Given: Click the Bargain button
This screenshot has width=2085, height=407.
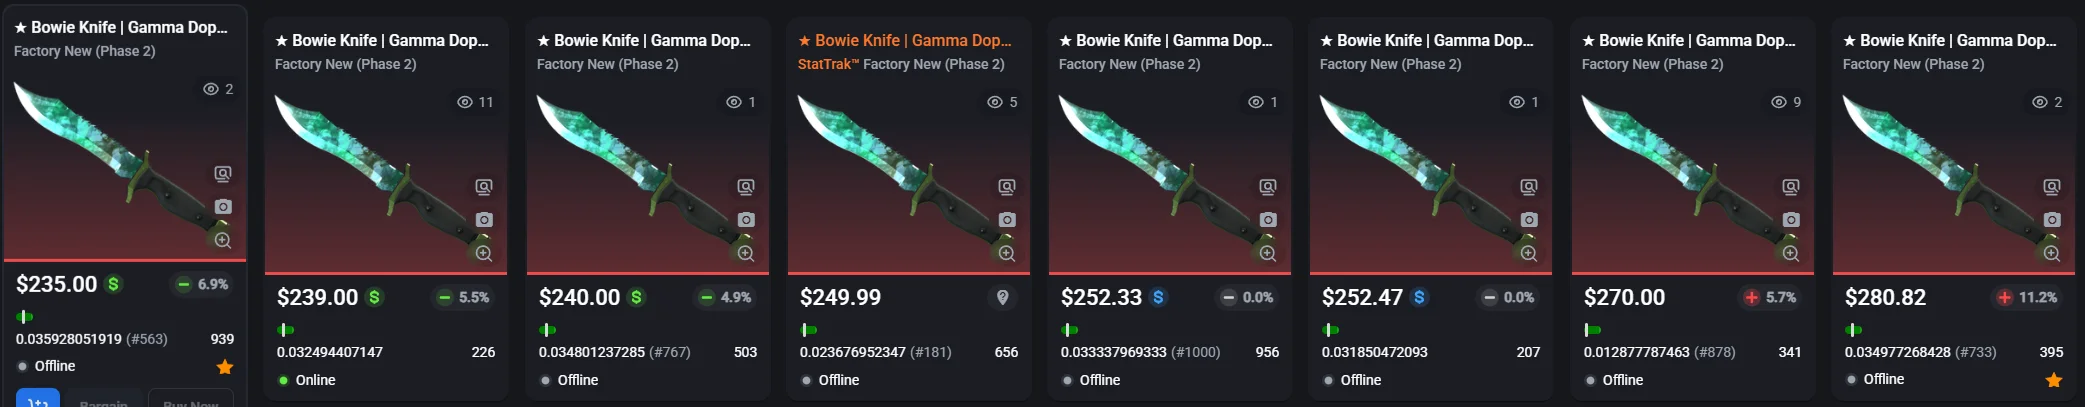Looking at the screenshot, I should pyautogui.click(x=104, y=400).
